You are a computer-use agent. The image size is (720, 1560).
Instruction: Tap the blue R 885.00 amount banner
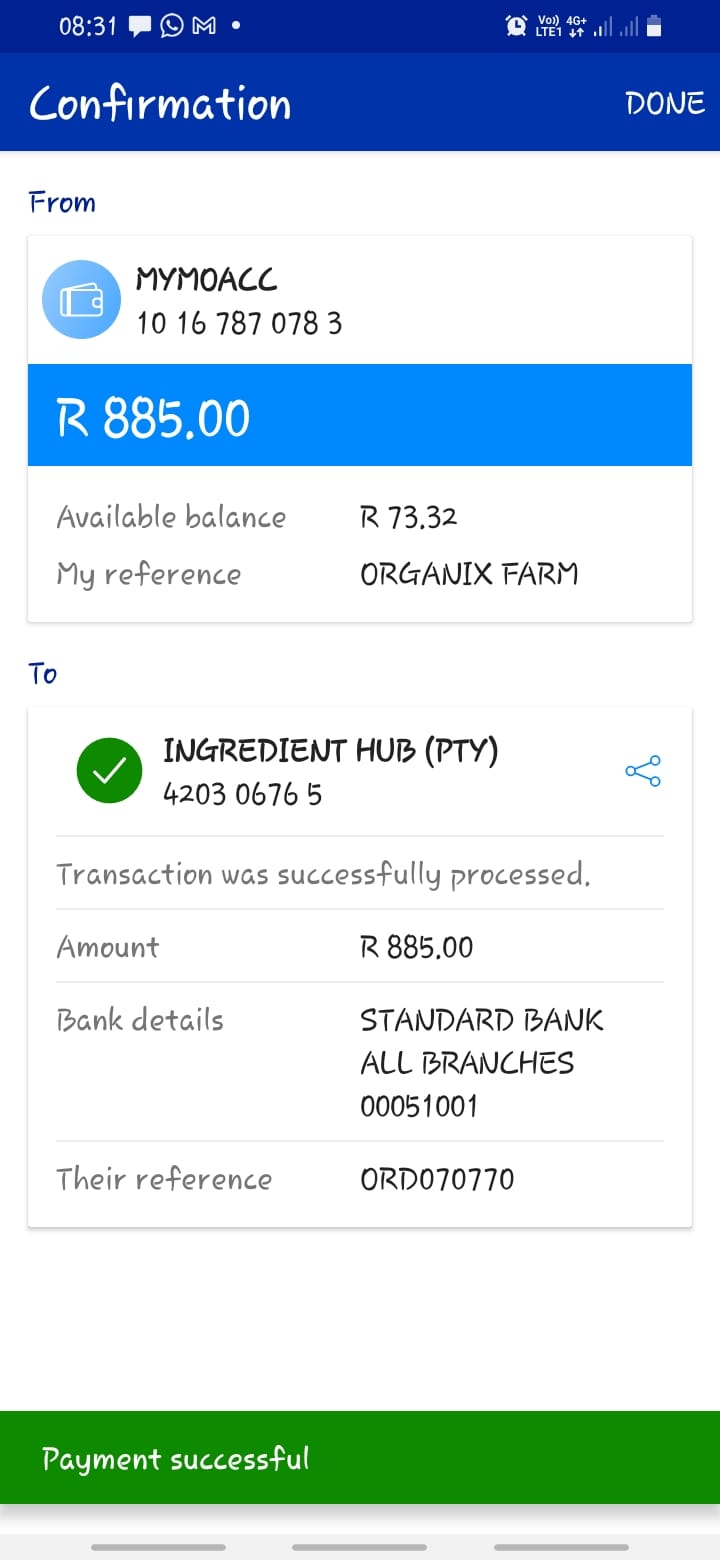360,415
